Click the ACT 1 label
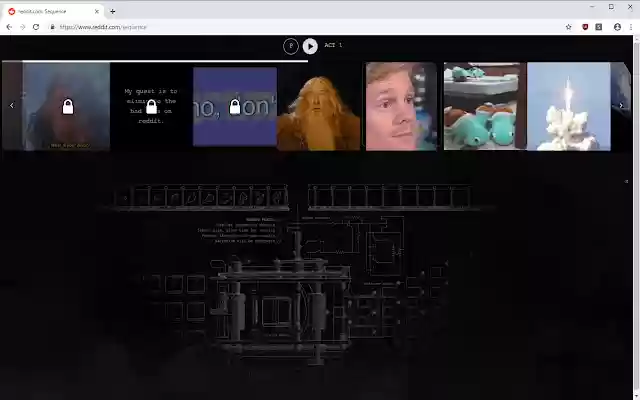Image resolution: width=640 pixels, height=400 pixels. (333, 45)
